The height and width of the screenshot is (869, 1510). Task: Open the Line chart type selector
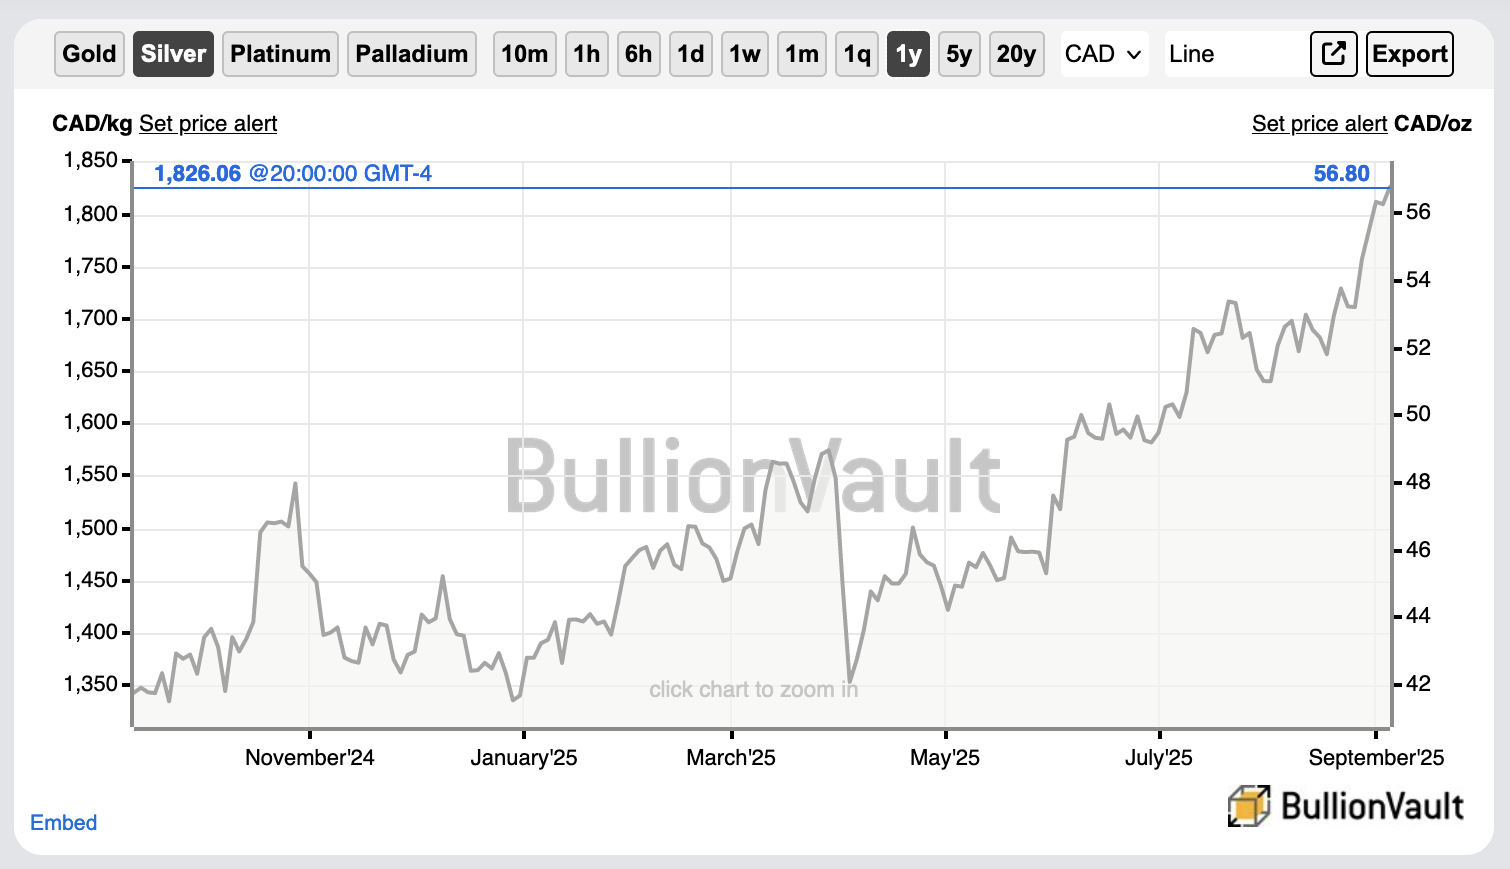point(1236,54)
